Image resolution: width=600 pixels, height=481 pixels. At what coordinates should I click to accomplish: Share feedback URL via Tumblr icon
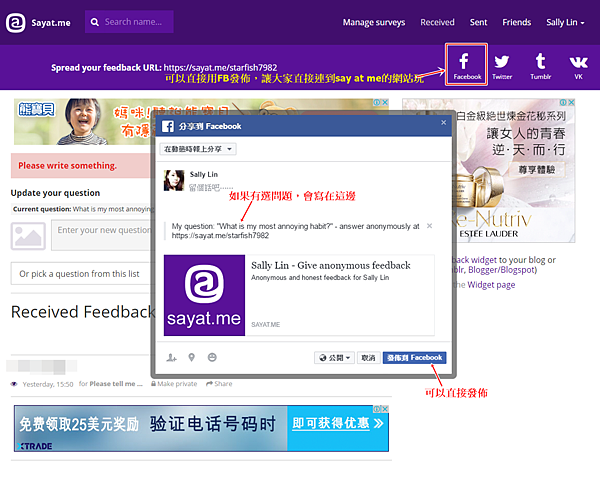[540, 66]
